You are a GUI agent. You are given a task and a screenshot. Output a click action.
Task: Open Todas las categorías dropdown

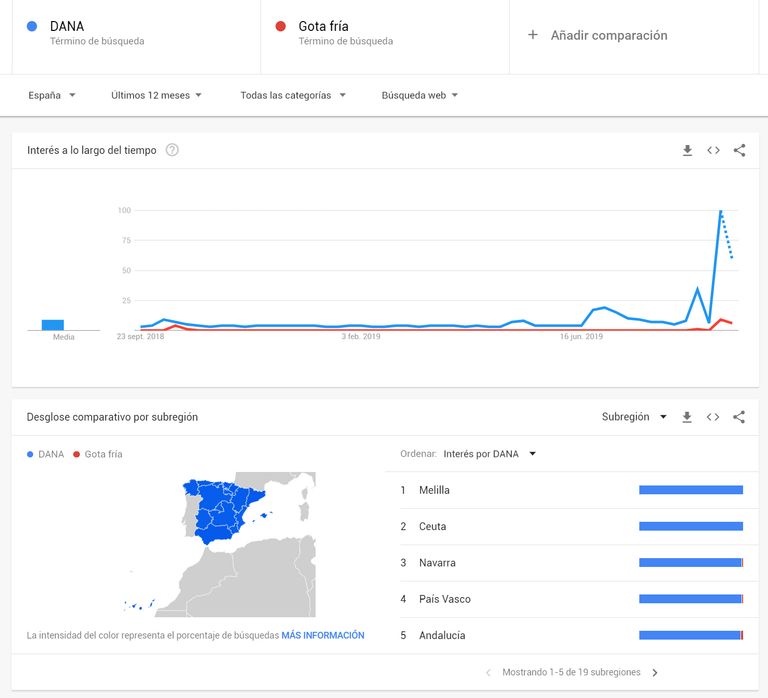point(293,96)
